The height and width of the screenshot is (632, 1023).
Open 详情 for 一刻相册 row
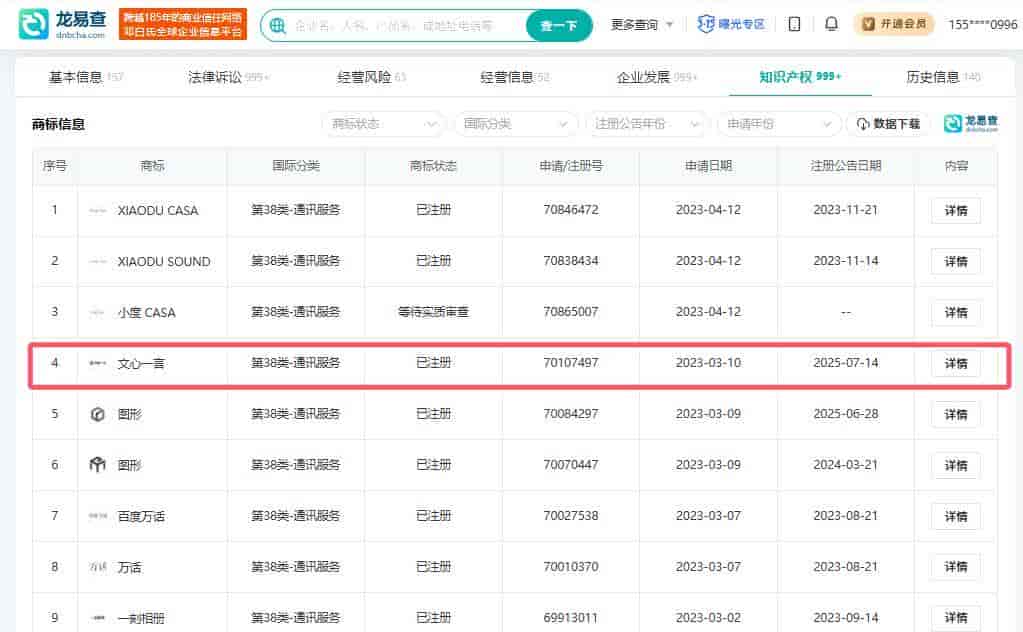point(956,617)
